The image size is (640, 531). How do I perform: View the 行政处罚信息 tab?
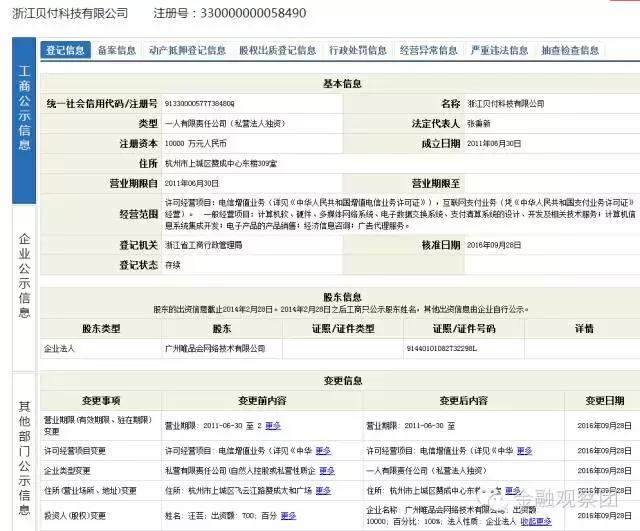coord(358,50)
